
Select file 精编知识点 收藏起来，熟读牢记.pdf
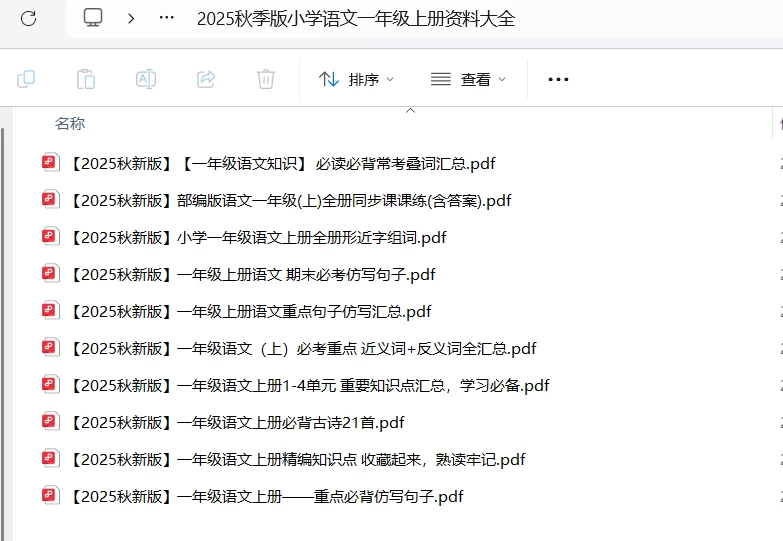(x=298, y=459)
